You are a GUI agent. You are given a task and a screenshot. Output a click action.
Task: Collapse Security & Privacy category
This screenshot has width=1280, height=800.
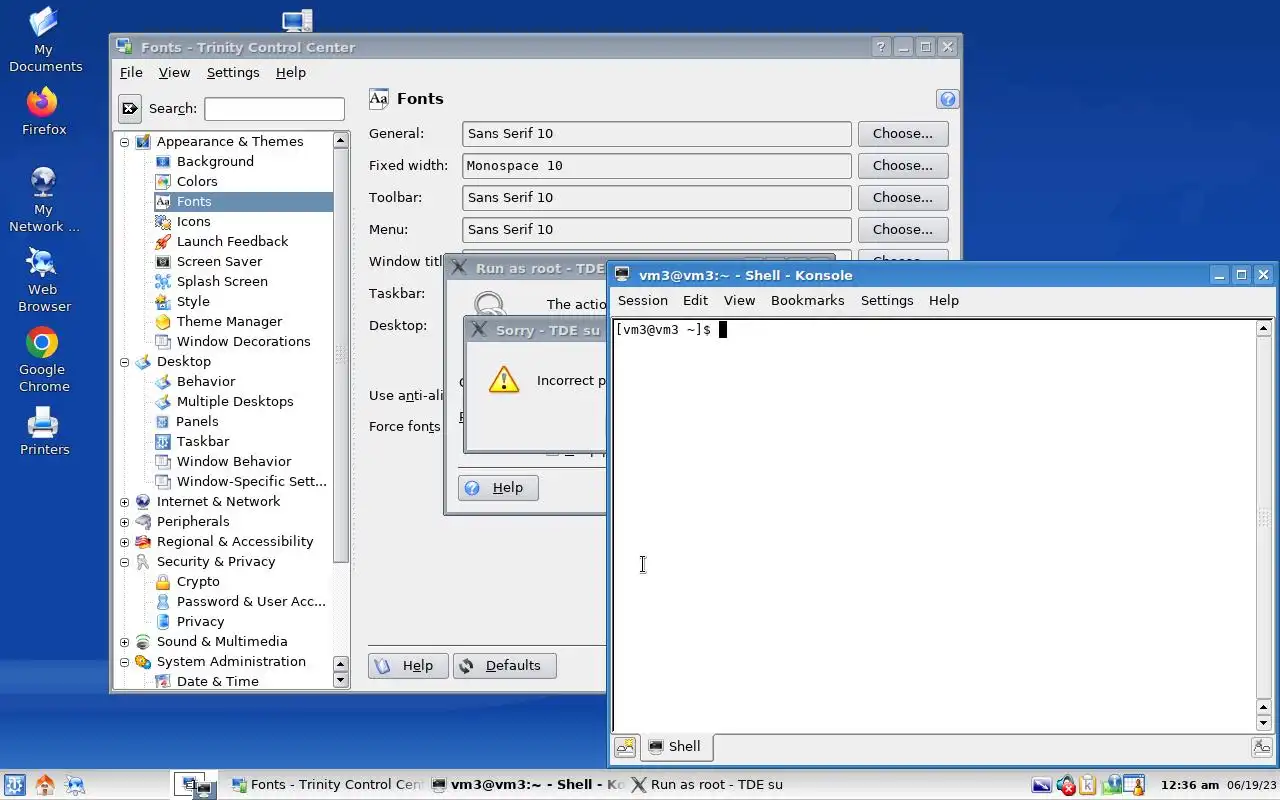pyautogui.click(x=125, y=561)
